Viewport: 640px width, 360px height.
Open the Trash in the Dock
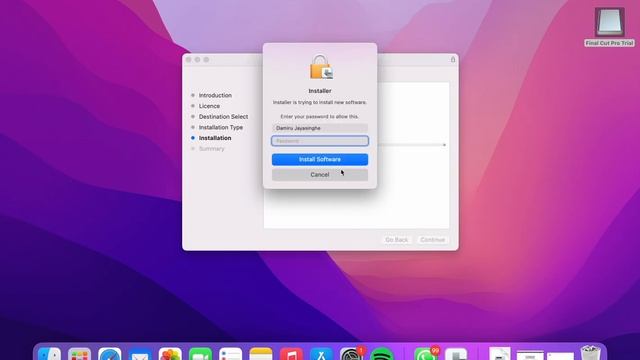(x=591, y=353)
